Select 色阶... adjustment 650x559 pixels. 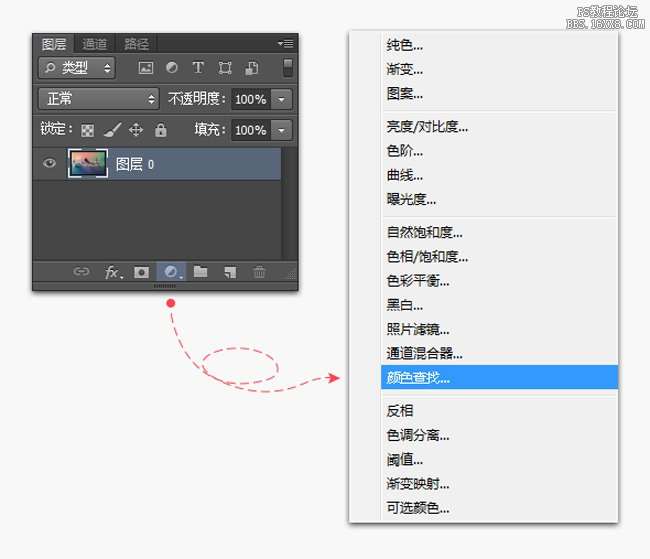coord(499,151)
